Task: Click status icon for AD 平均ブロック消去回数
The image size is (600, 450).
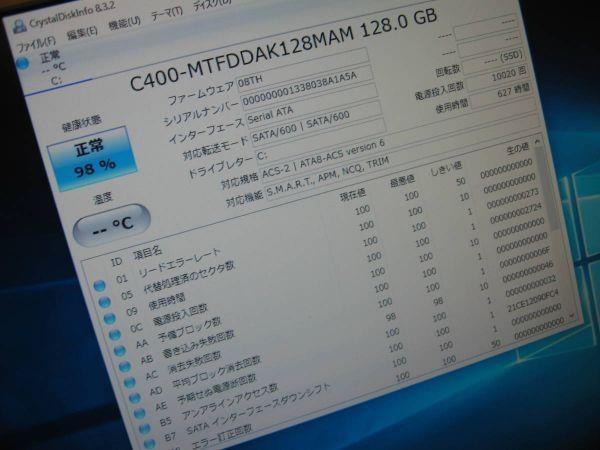Action: [x=134, y=399]
